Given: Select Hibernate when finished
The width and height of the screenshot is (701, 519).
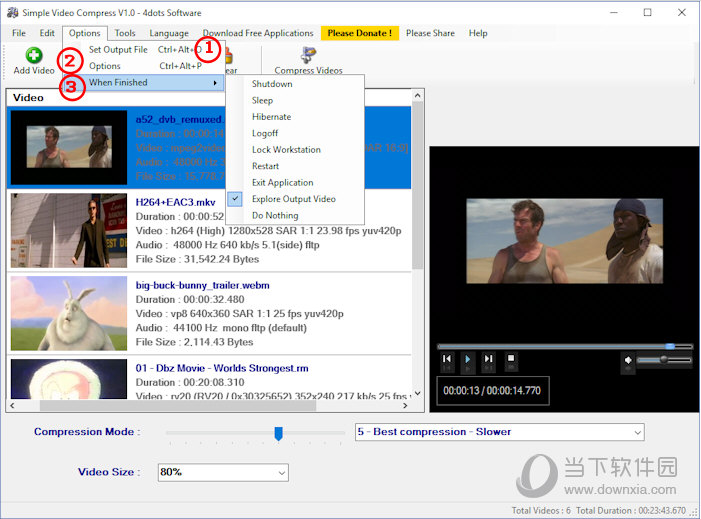Looking at the screenshot, I should click(x=271, y=117).
